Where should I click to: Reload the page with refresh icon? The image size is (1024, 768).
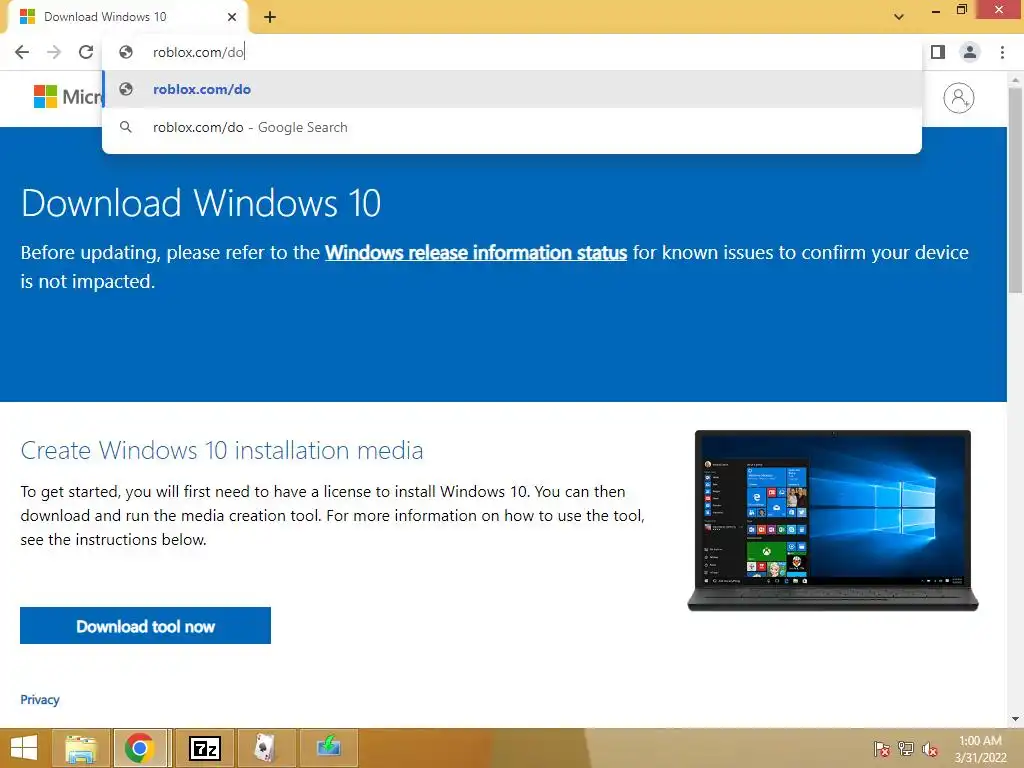pyautogui.click(x=86, y=52)
